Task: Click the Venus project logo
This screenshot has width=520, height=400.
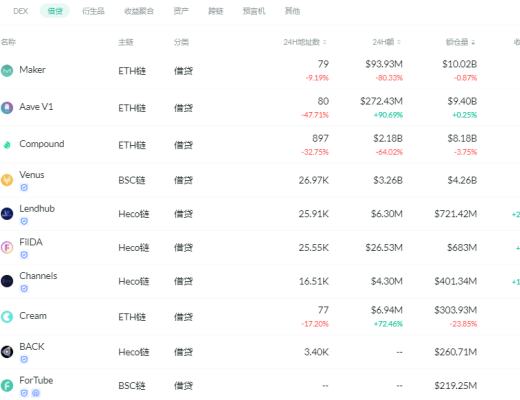Action: tap(7, 180)
